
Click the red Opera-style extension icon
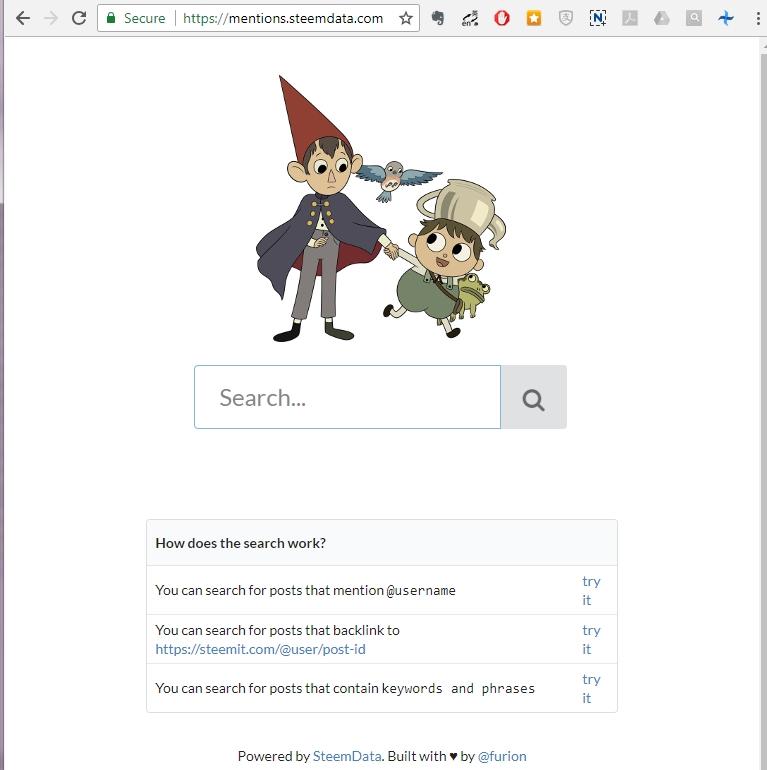coord(502,18)
